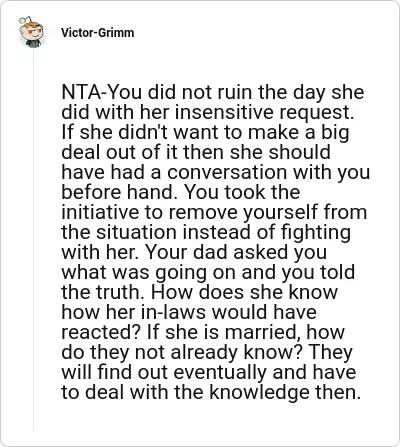Click the line "If she didn't want to make a big"
400x447 pixels.
point(205,133)
